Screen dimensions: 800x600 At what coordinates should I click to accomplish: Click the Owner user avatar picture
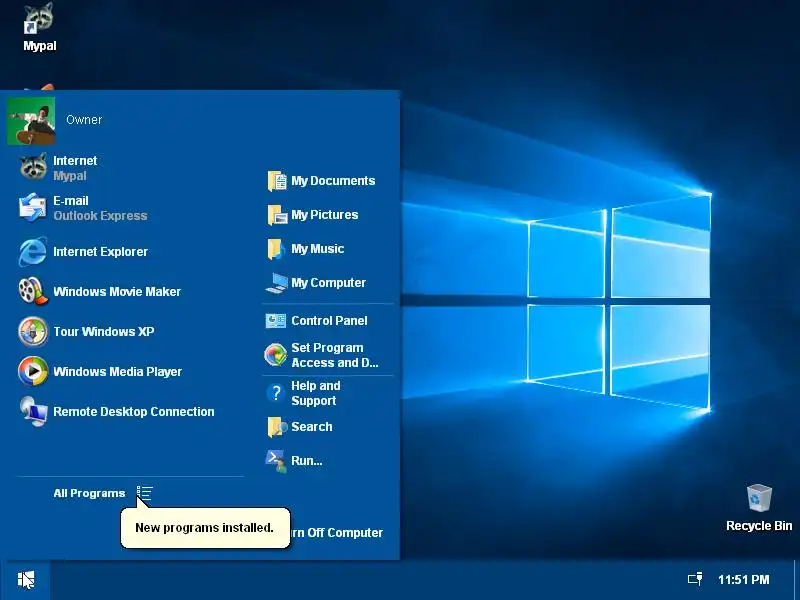point(31,121)
